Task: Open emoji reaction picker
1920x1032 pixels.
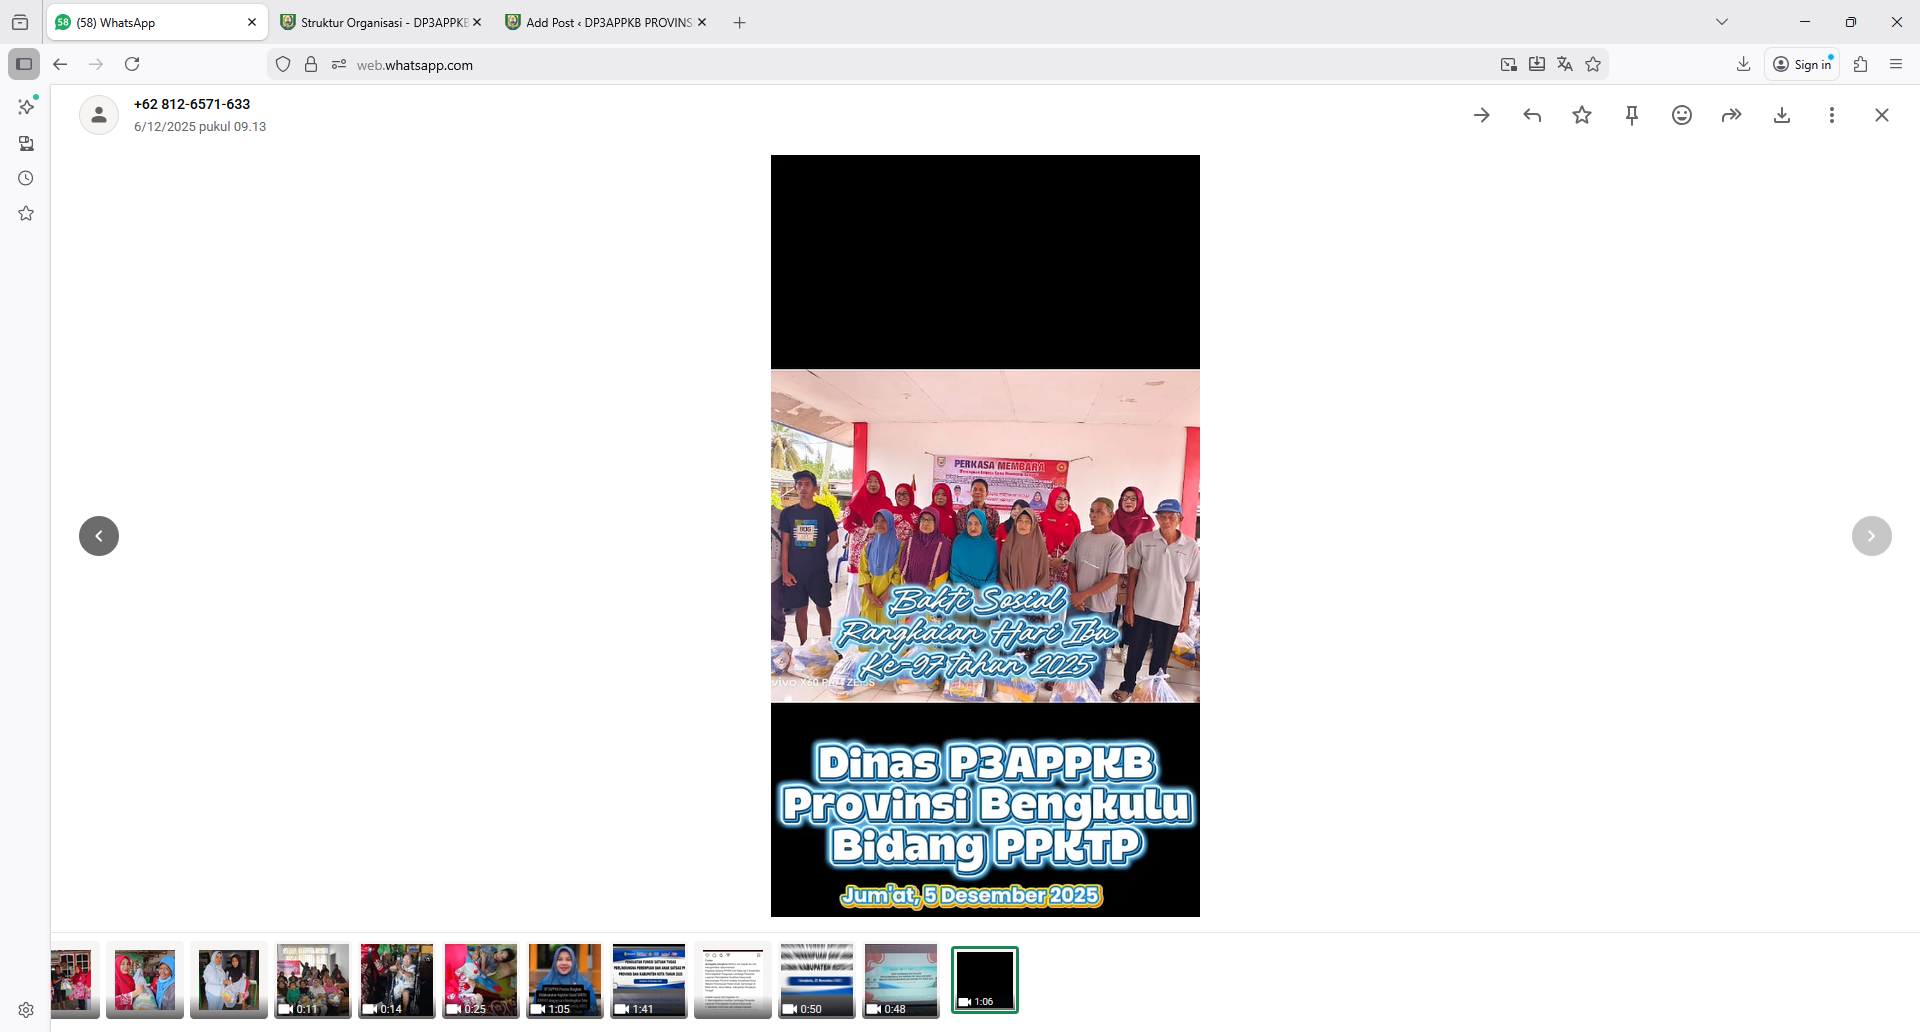Action: coord(1682,115)
